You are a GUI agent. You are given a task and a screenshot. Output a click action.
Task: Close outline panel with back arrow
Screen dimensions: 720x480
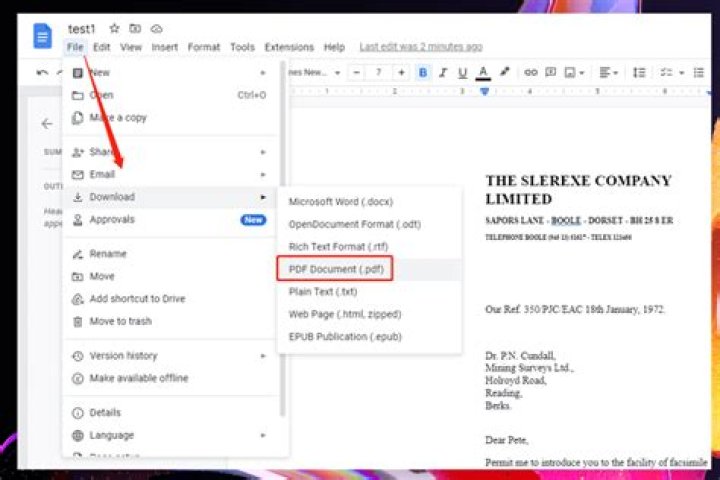[x=47, y=124]
